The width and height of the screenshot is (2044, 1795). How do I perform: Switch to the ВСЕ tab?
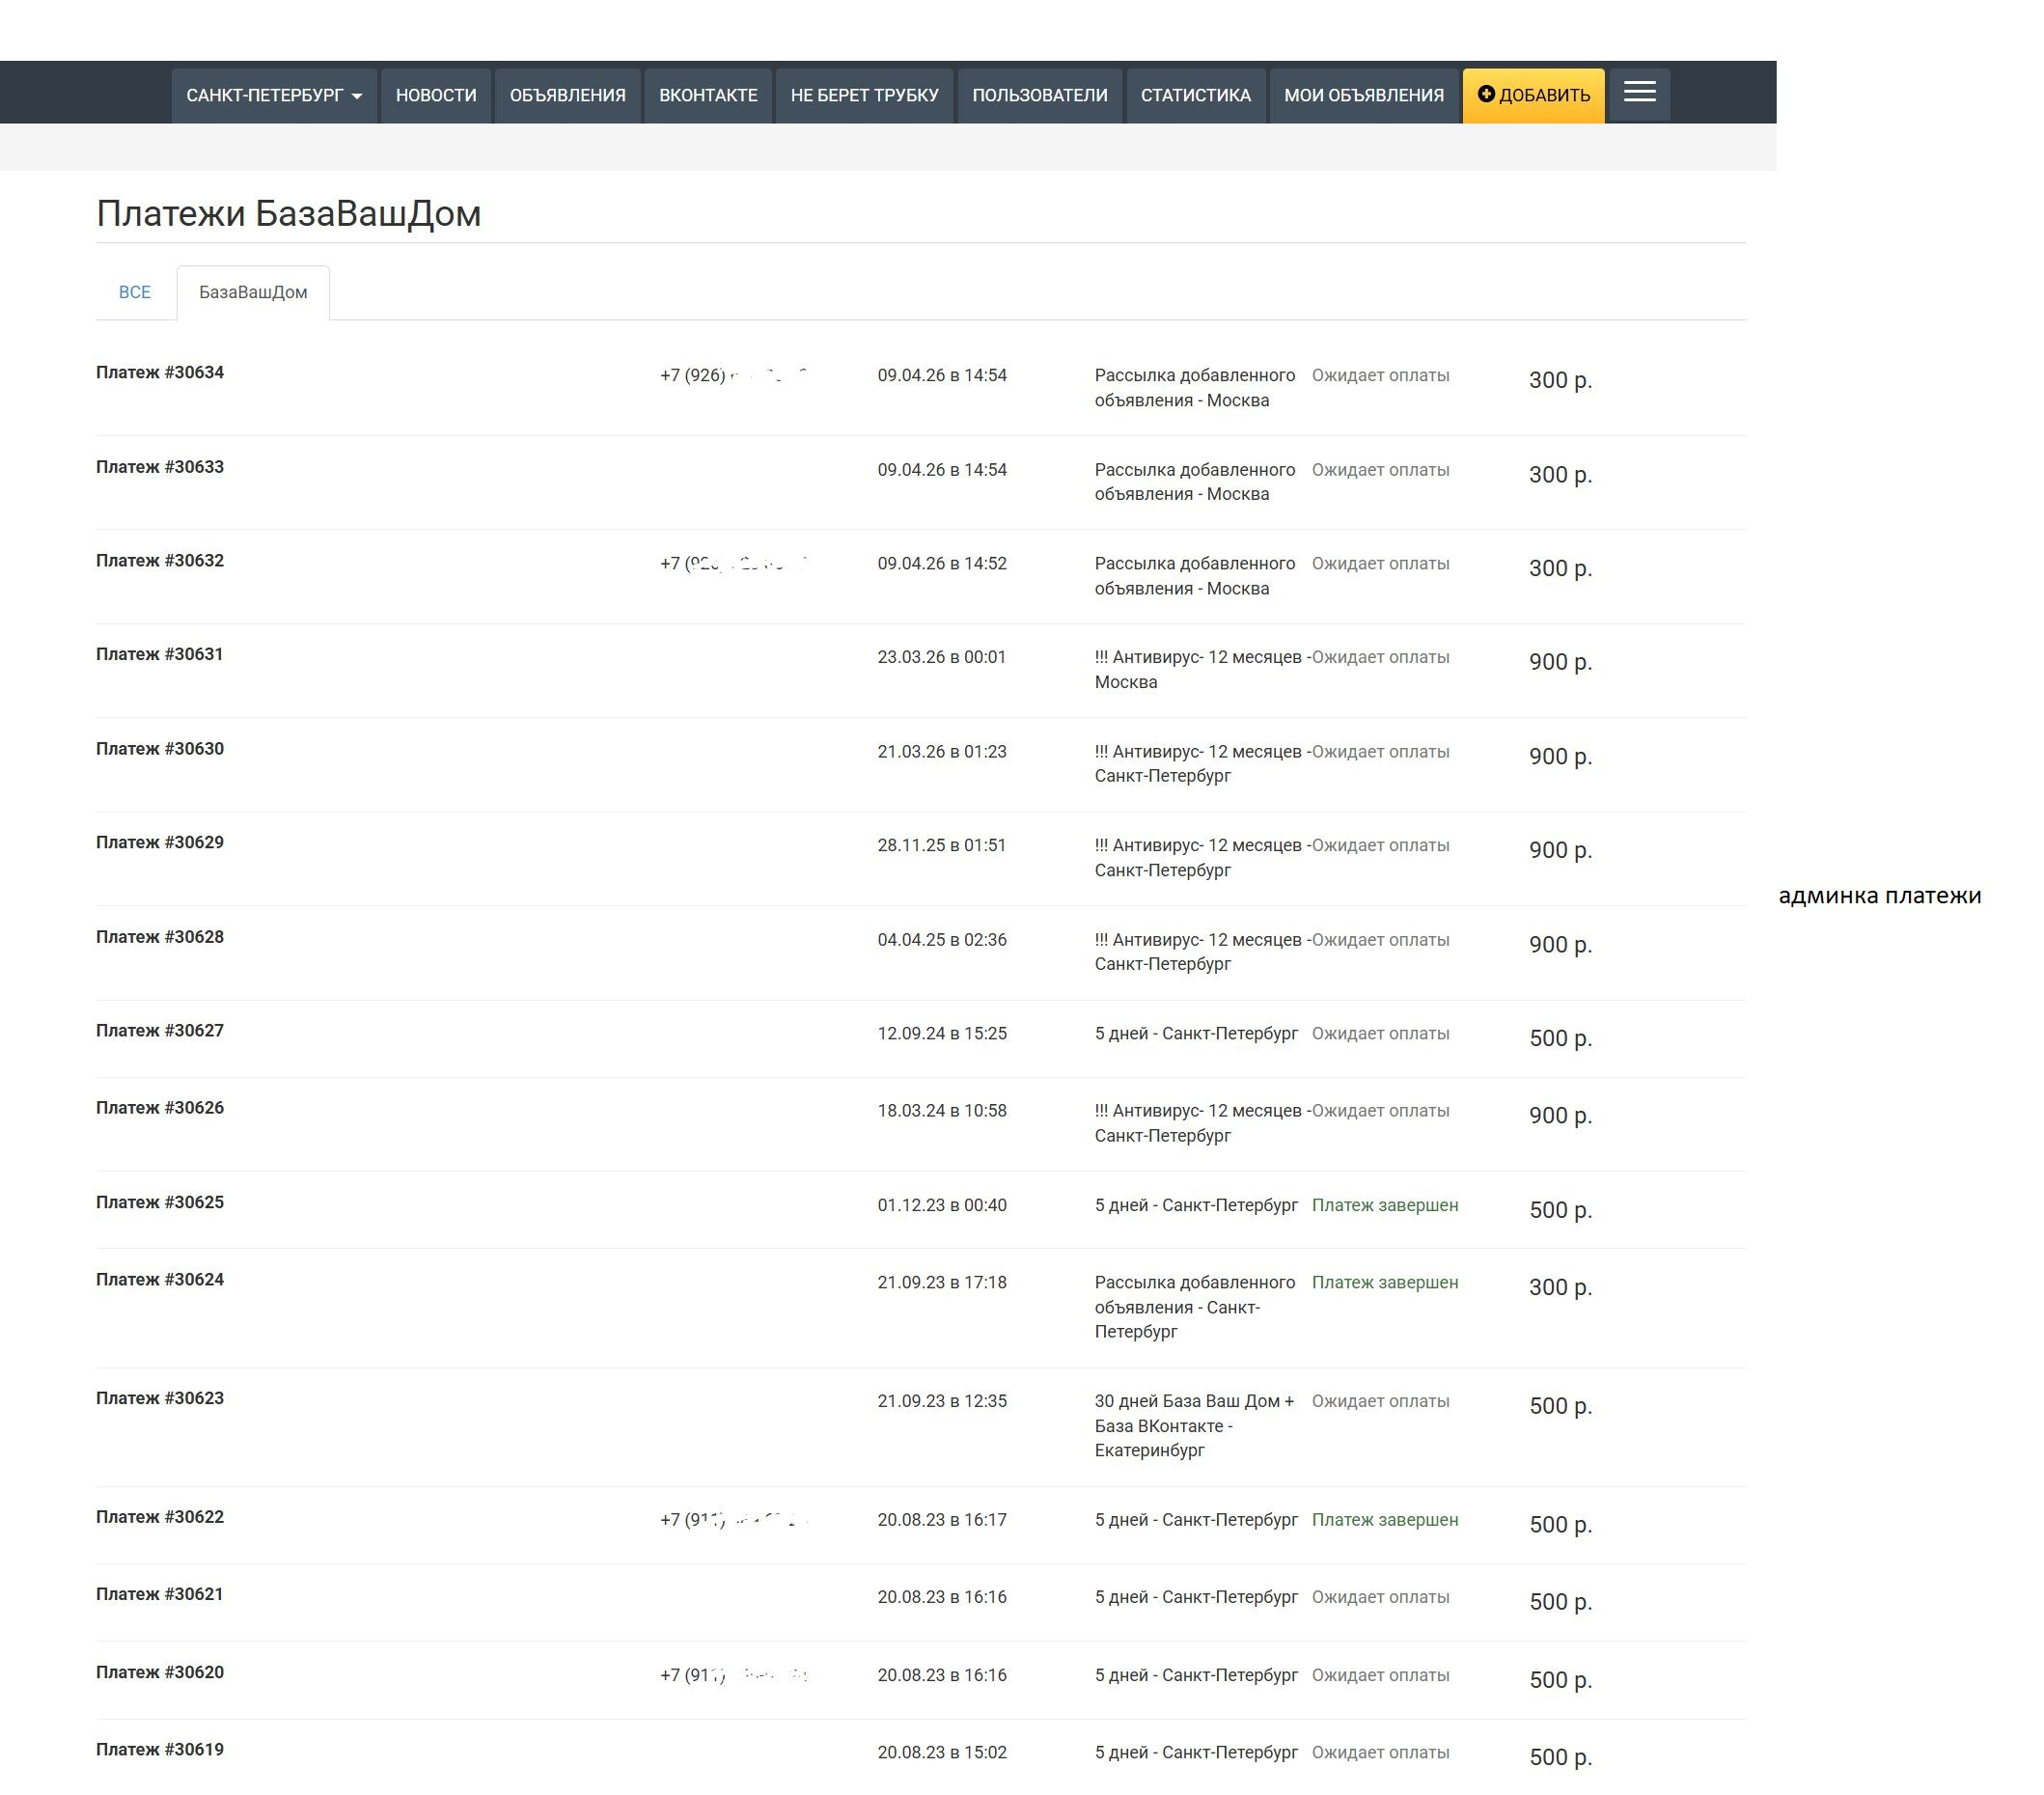[x=135, y=292]
